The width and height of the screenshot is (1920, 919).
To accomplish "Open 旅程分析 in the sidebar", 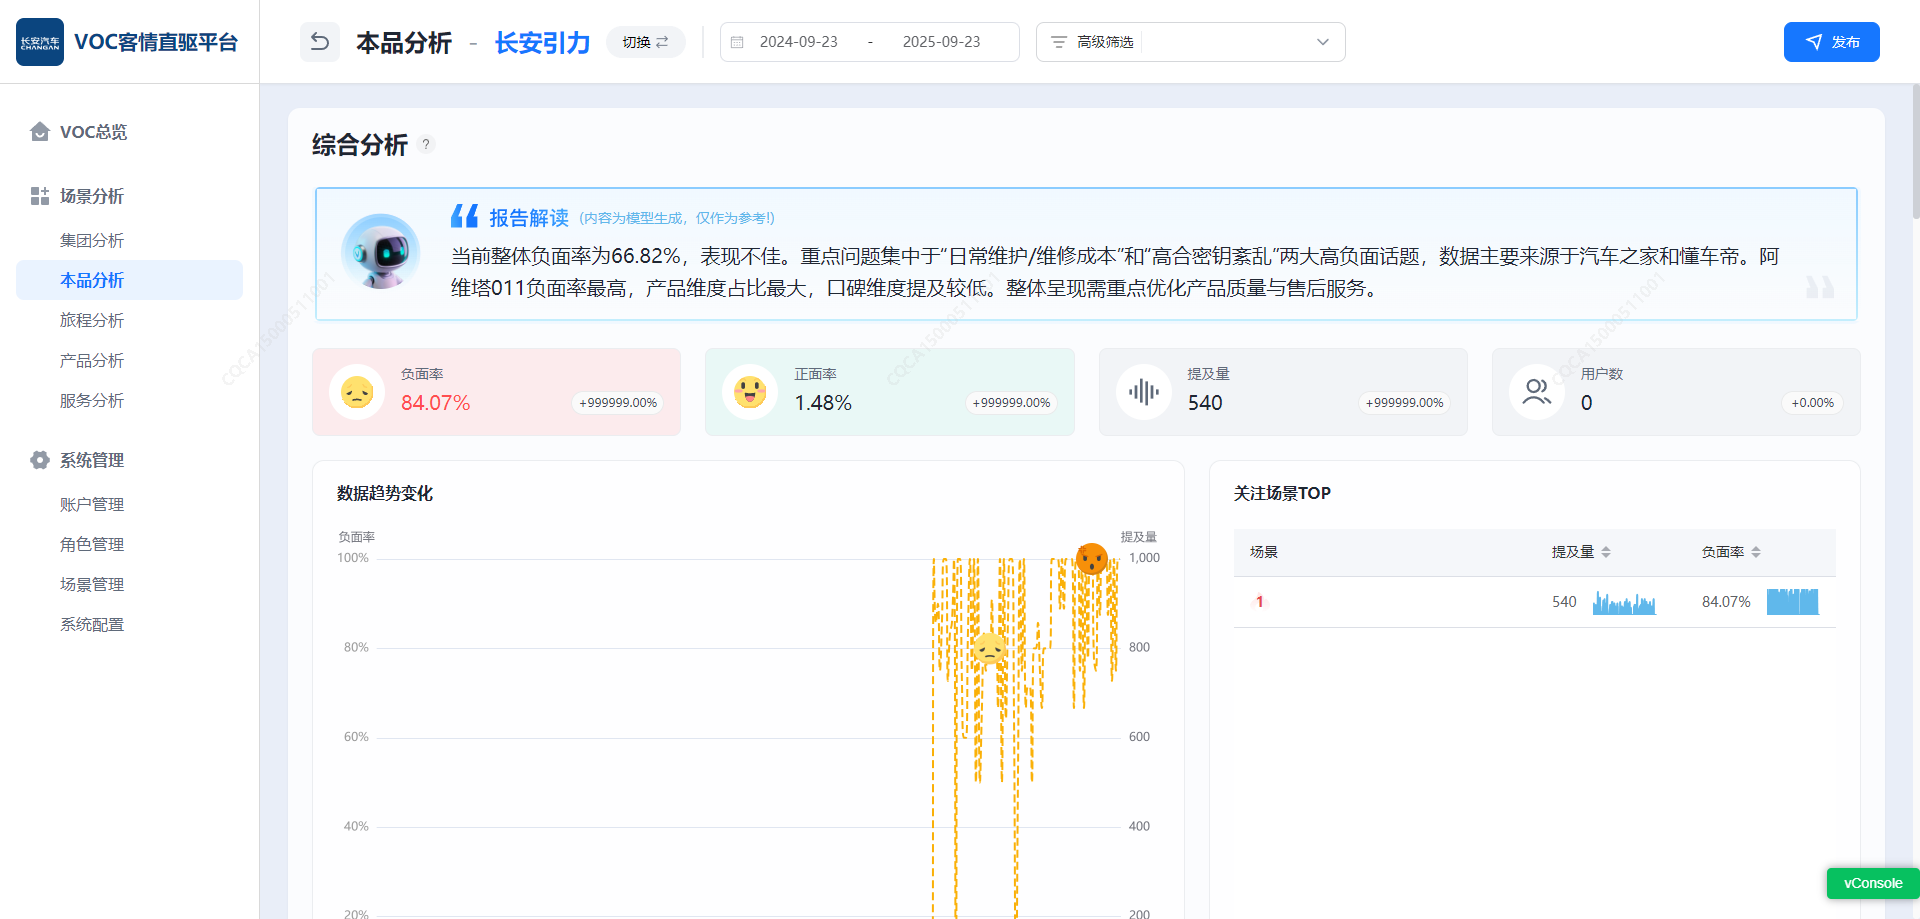I will tap(92, 320).
